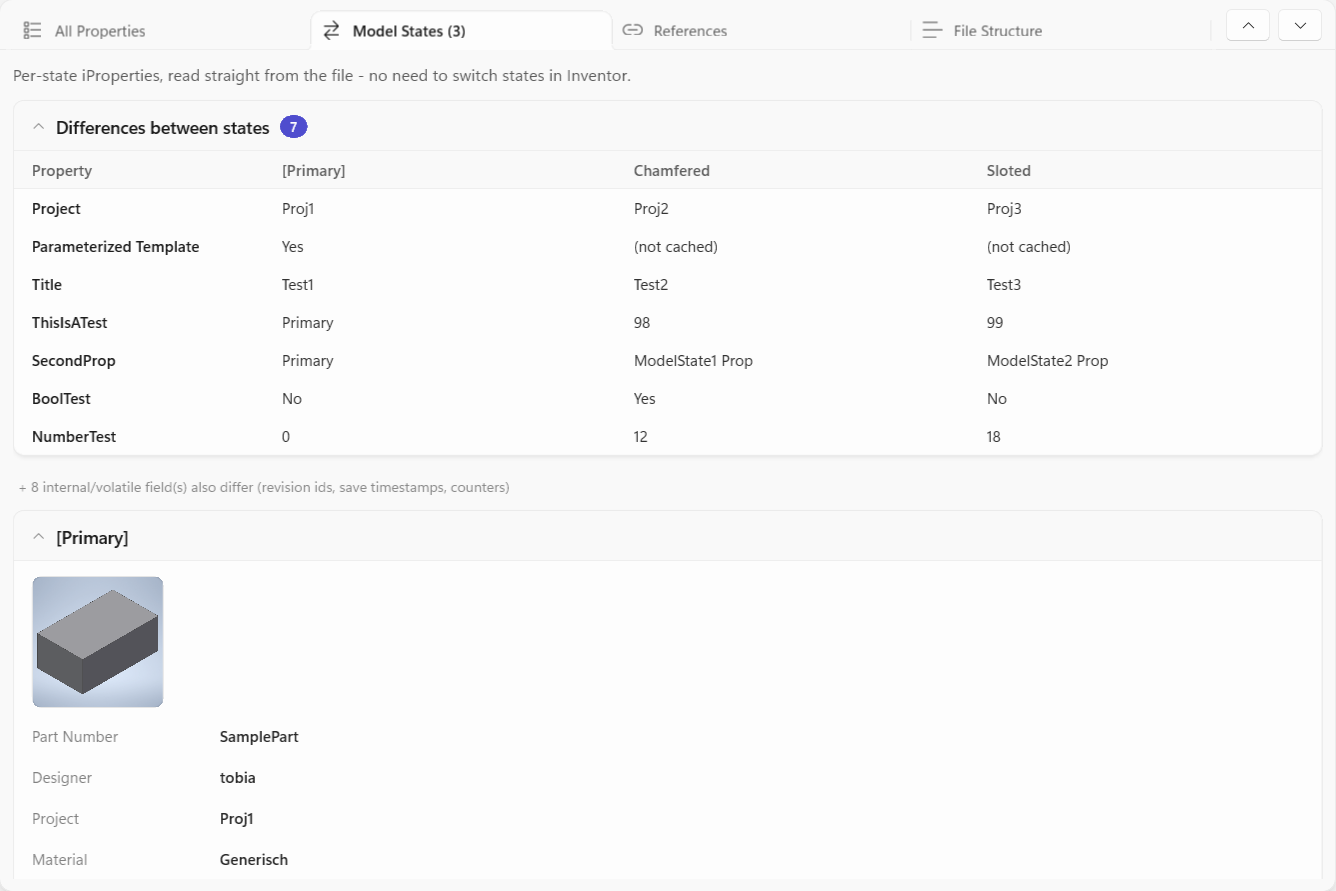Click the Sloted (not cached) value
The width and height of the screenshot is (1336, 891).
1029,247
